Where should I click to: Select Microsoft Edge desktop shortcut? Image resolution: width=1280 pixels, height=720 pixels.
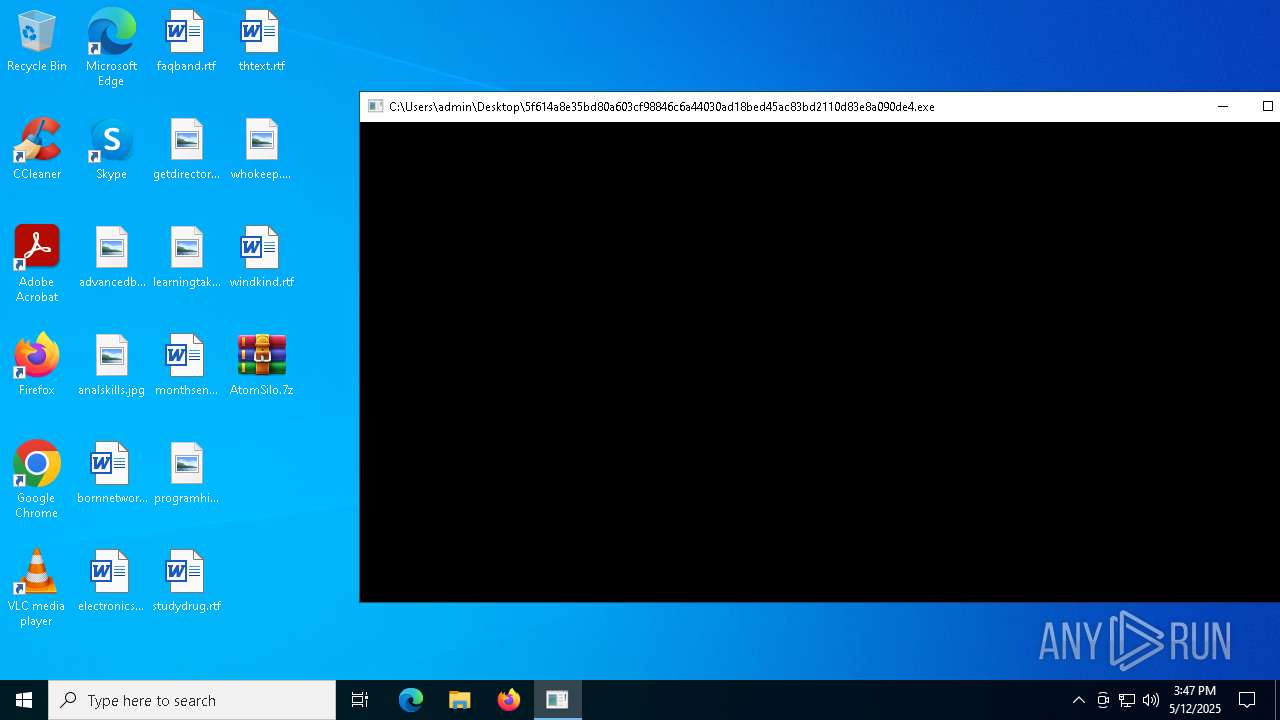111,48
